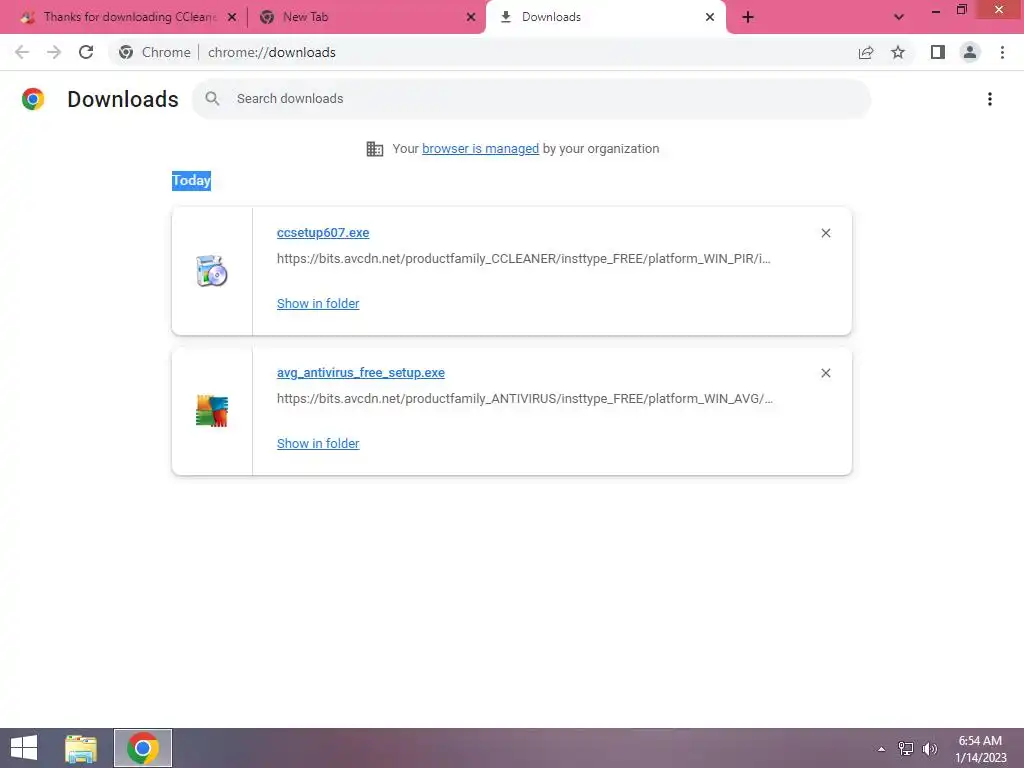Click the Chrome taskbar icon
The height and width of the screenshot is (768, 1024).
[143, 748]
